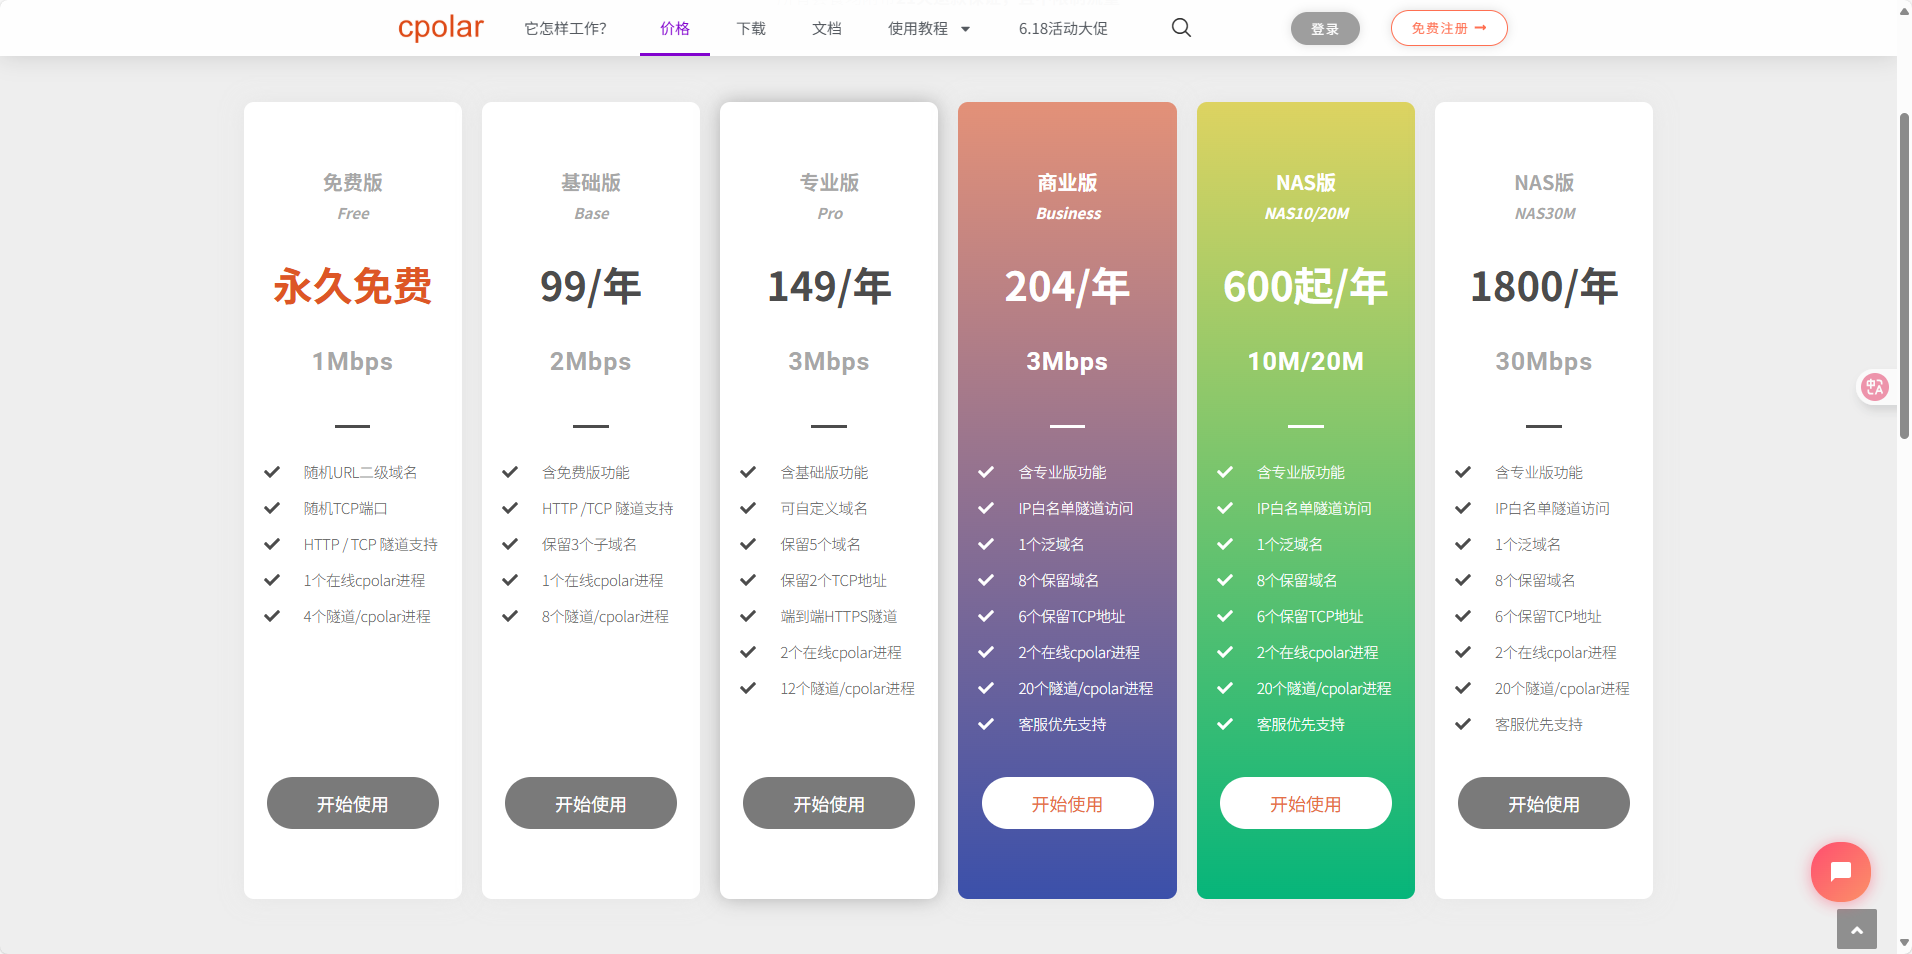This screenshot has width=1912, height=954.
Task: Open the 它怎样工作? menu item
Action: pyautogui.click(x=565, y=29)
